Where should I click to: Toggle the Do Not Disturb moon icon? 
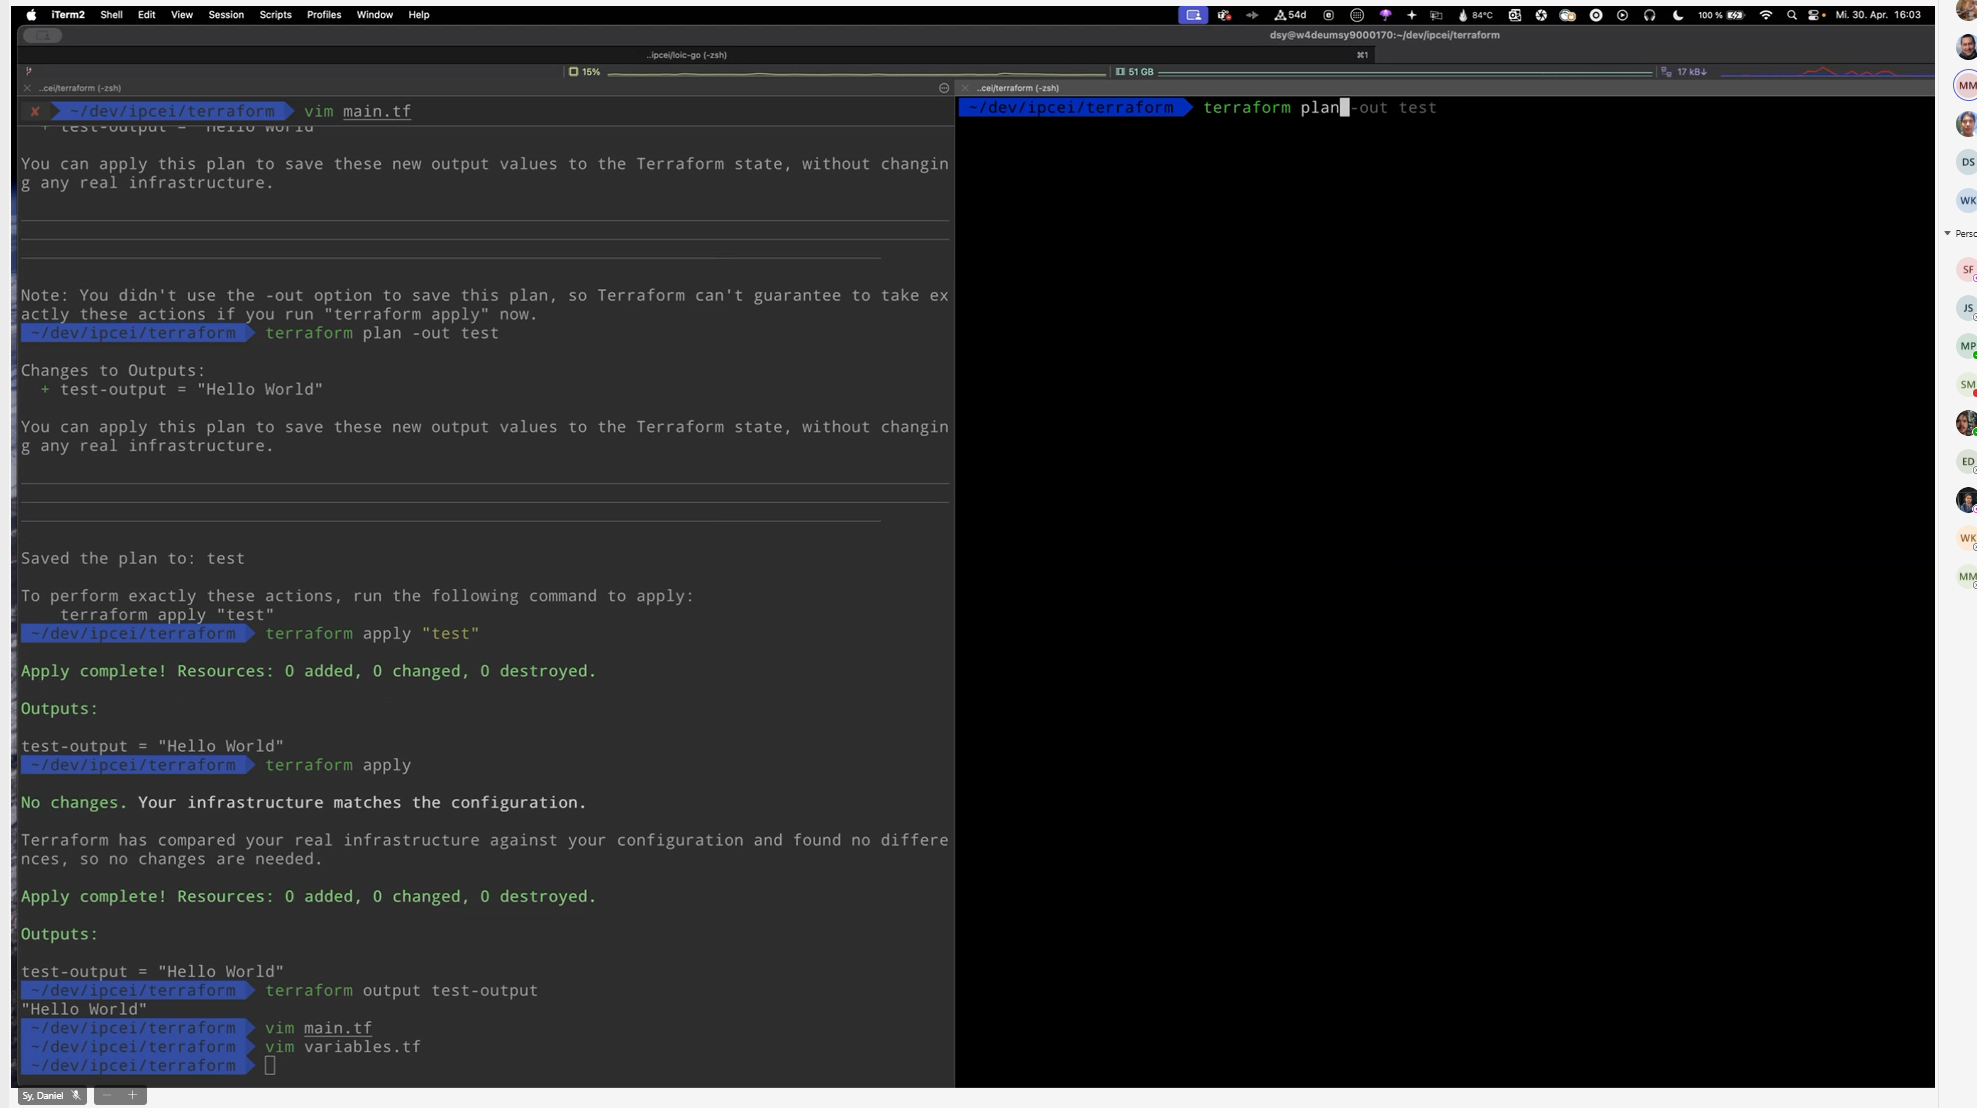(1678, 15)
